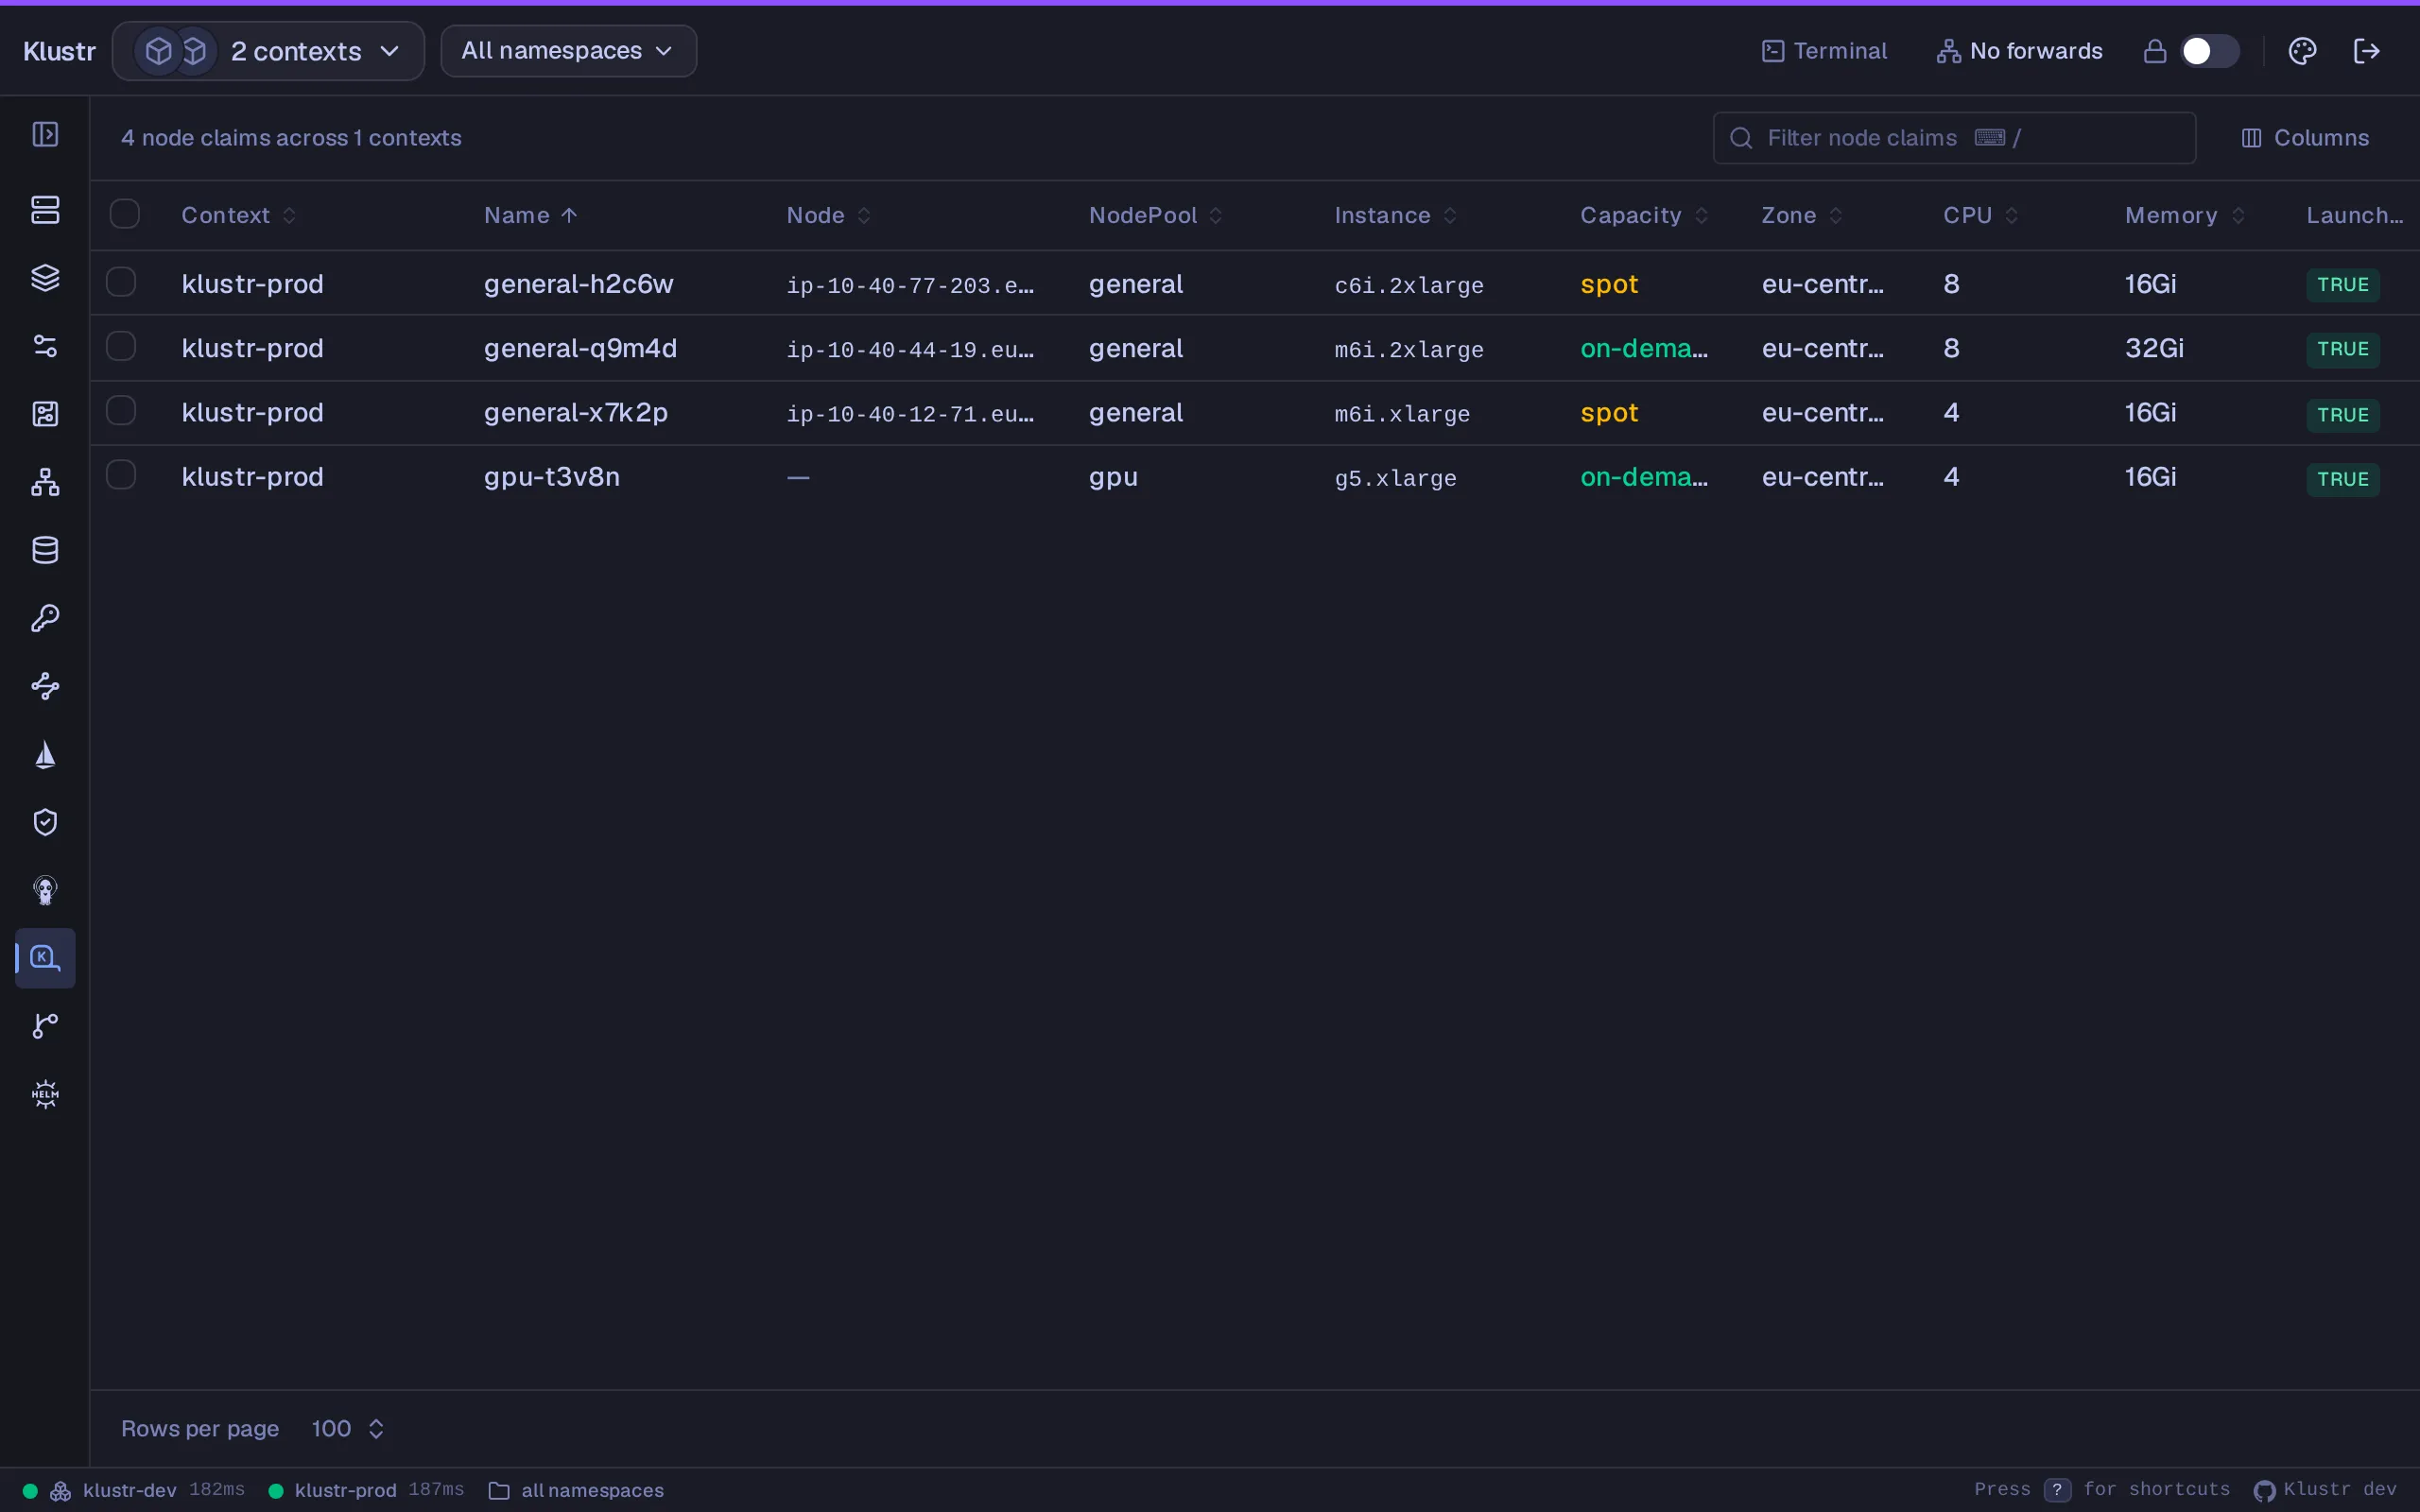Open the stacked layers sidebar icon
Screen dimensions: 2420x1512
click(45, 278)
